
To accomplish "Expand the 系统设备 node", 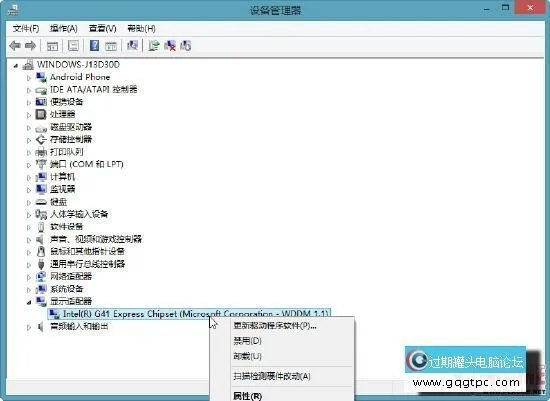I will point(29,289).
